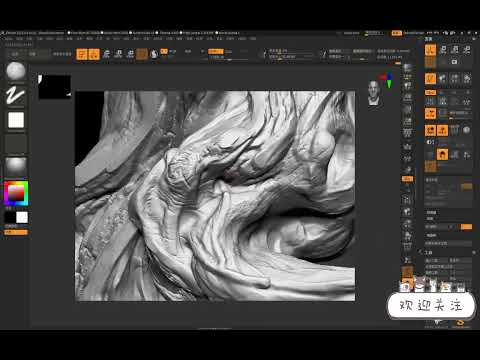This screenshot has width=480, height=360.
Task: Select the black secondary color swatch
Action: pyautogui.click(x=10, y=217)
